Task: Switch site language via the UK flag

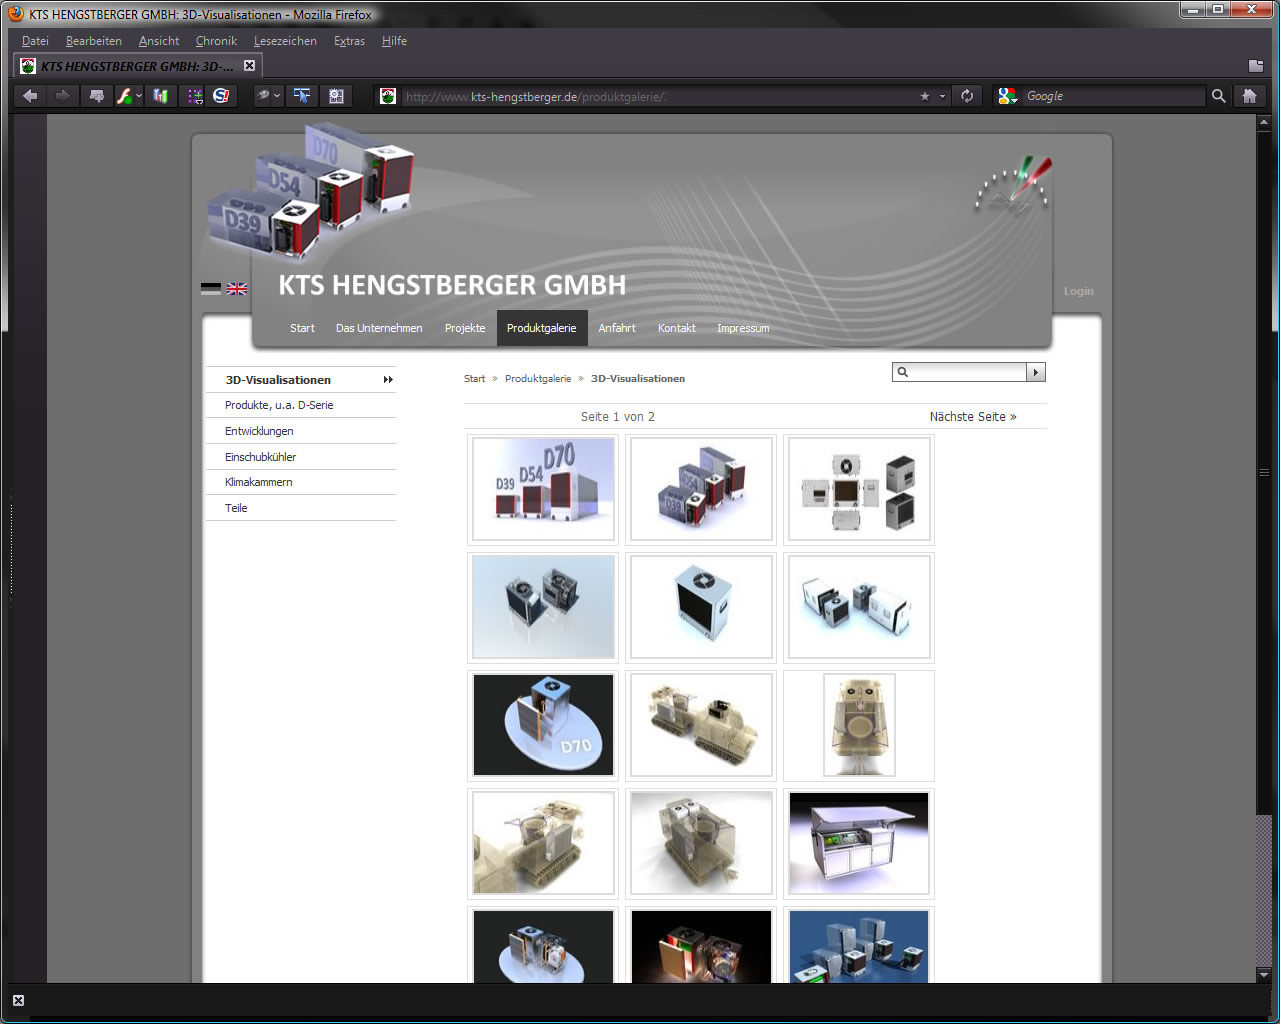Action: click(237, 289)
